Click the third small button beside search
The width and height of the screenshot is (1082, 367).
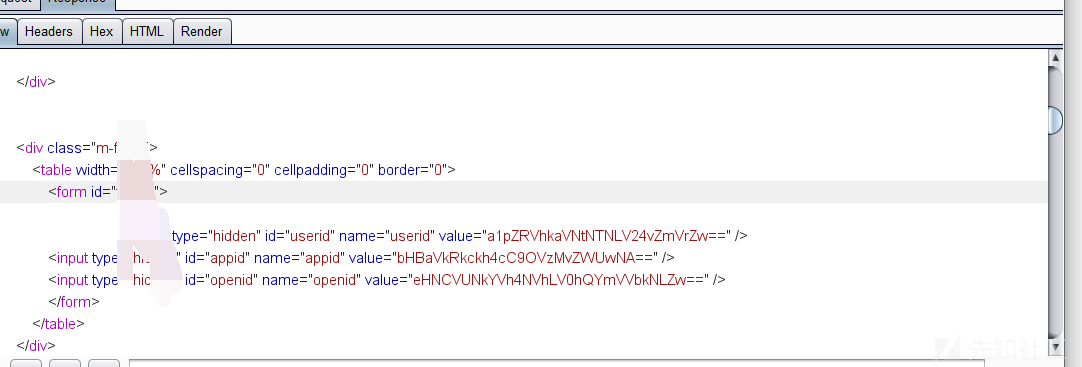104,363
